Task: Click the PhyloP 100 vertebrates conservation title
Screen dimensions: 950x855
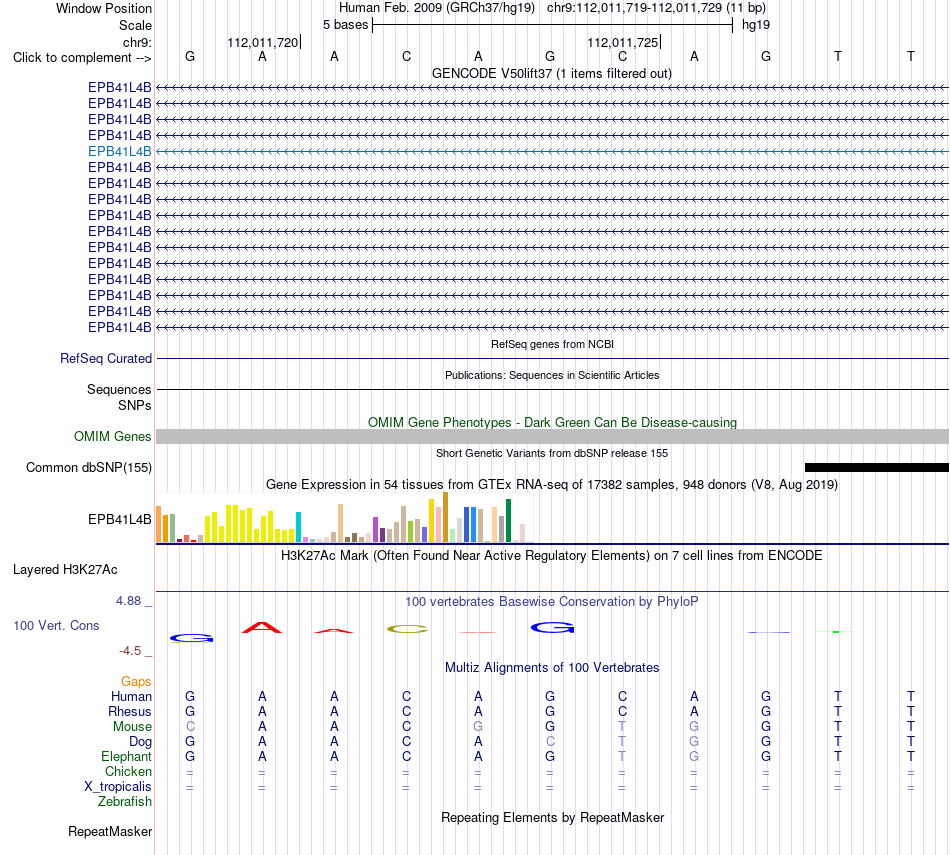Action: tap(551, 602)
